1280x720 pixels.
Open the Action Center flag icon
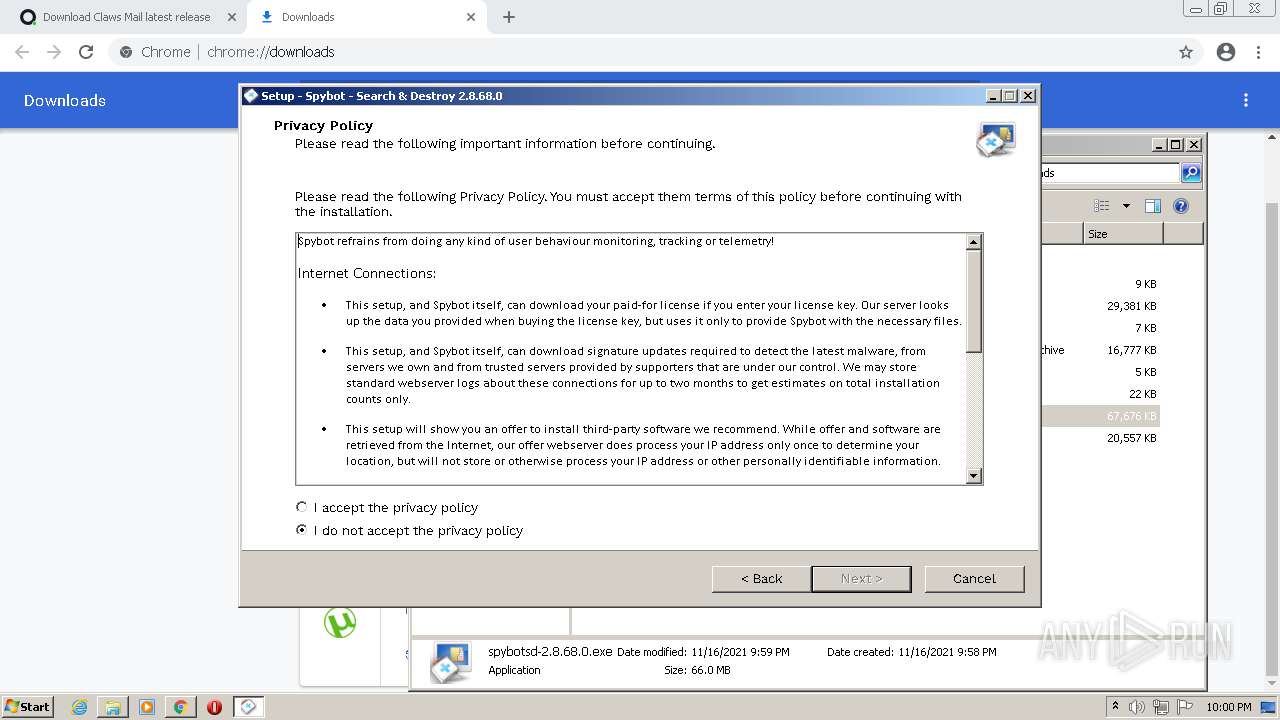click(x=1184, y=707)
